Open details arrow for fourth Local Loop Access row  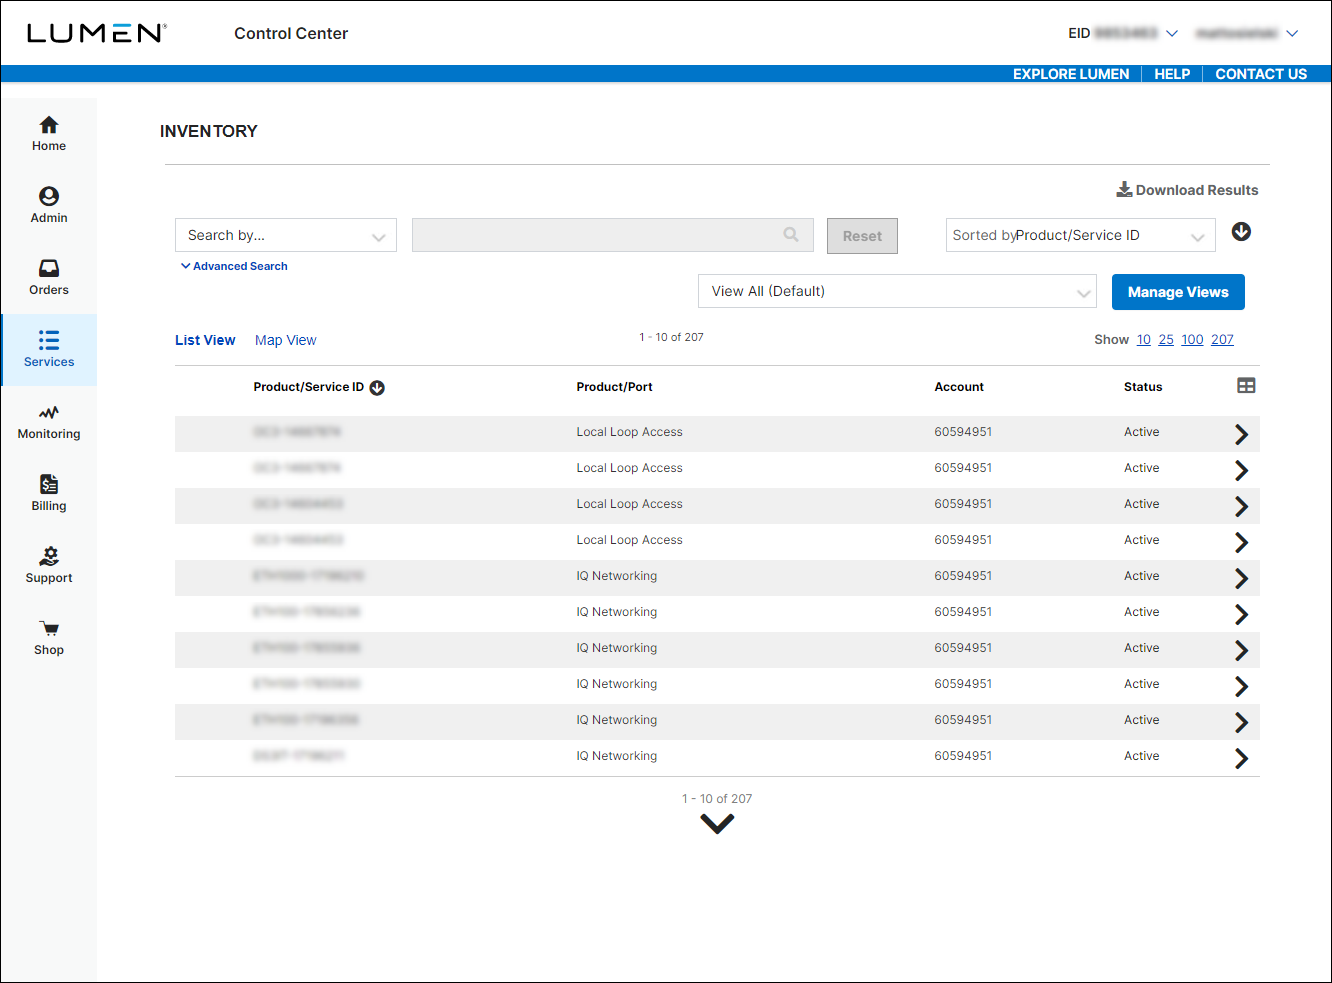1241,542
